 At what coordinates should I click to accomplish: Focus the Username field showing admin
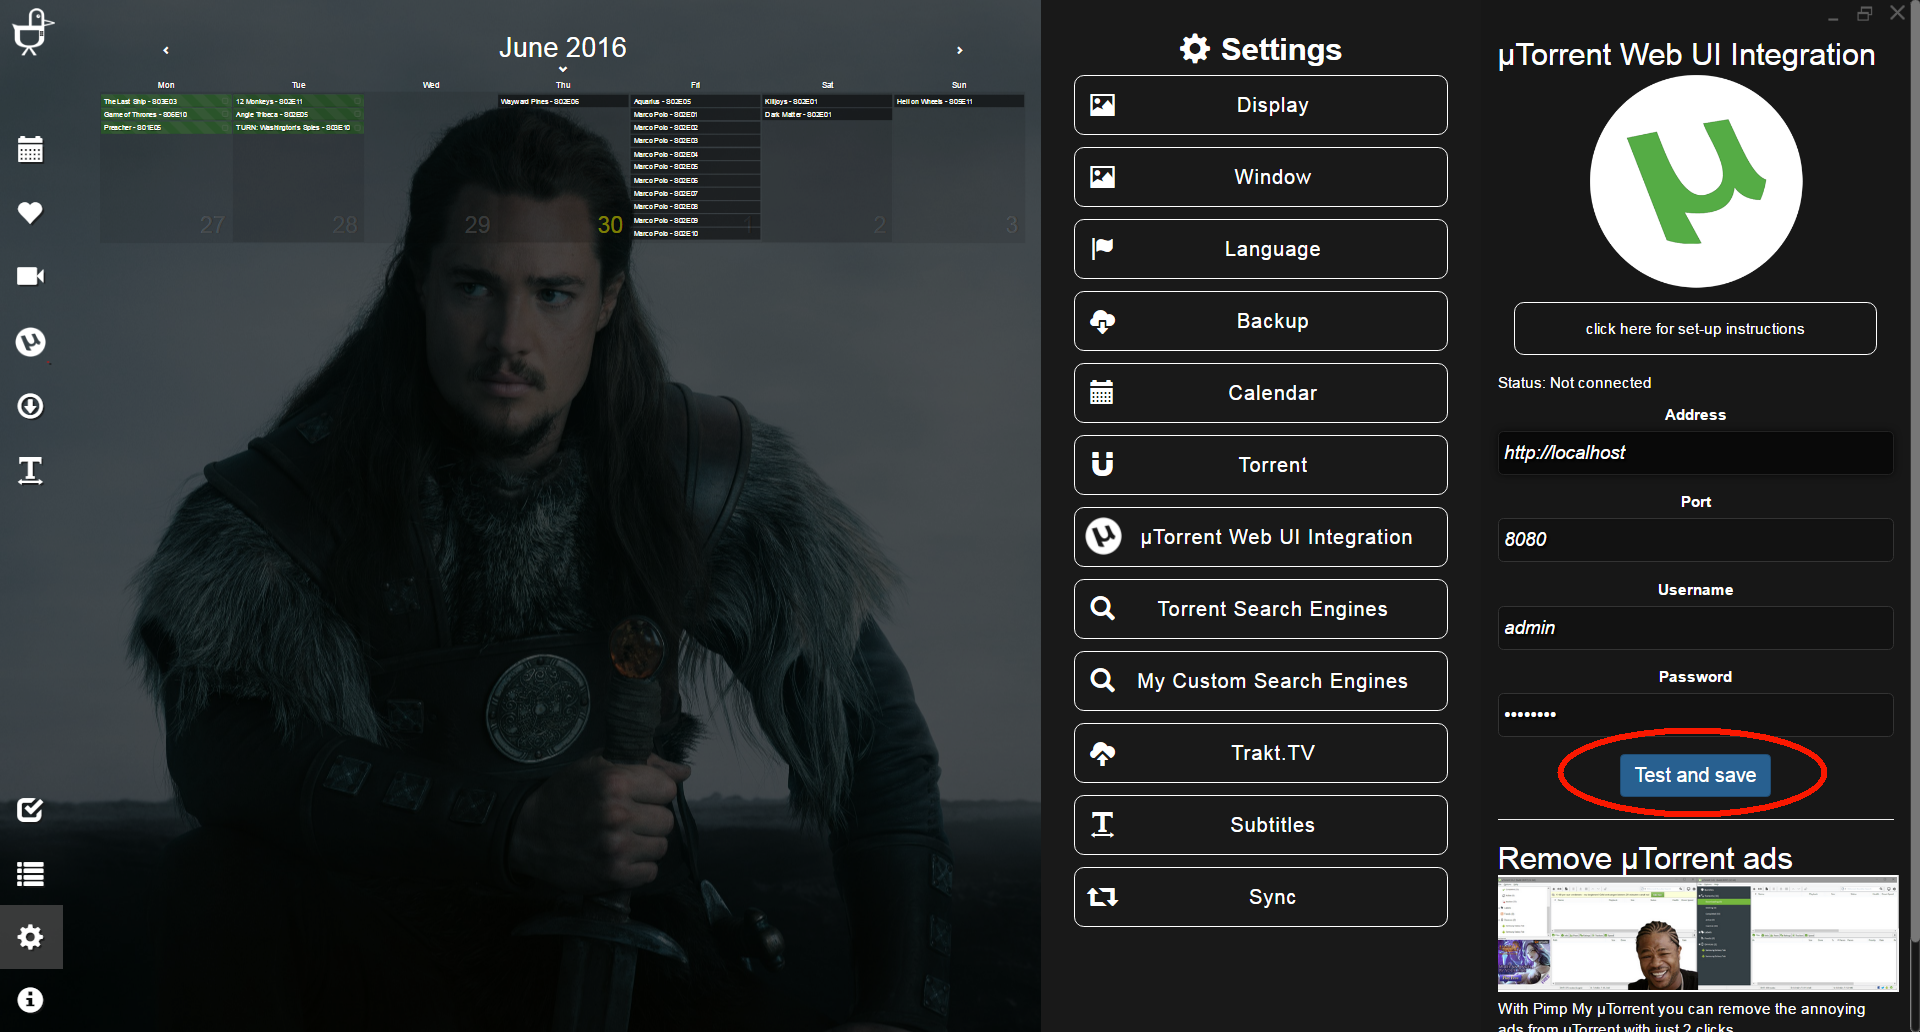[x=1695, y=628]
